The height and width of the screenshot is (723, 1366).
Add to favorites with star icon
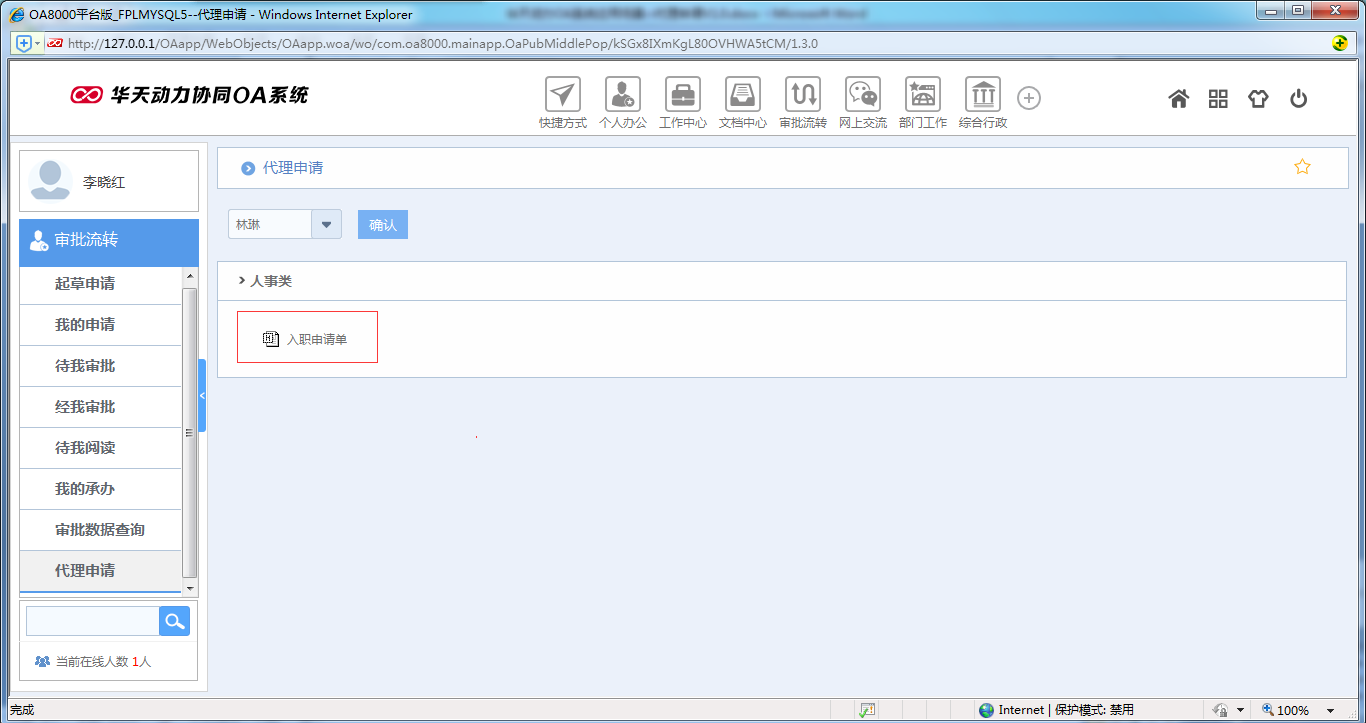coord(1302,167)
